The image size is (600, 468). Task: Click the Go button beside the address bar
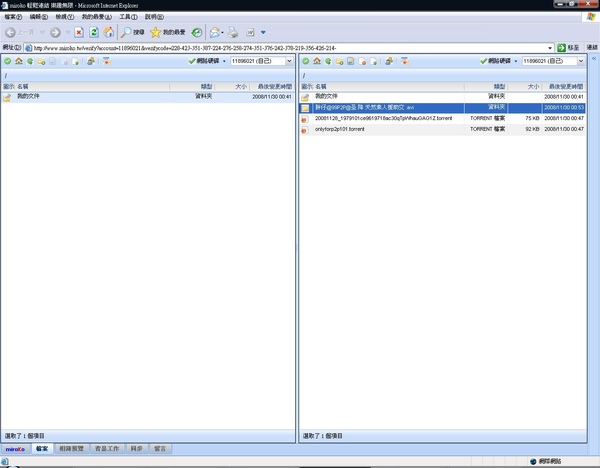568,48
